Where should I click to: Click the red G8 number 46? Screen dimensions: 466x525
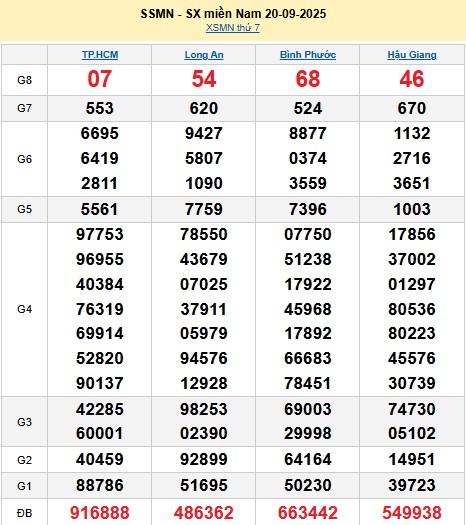[x=412, y=79]
